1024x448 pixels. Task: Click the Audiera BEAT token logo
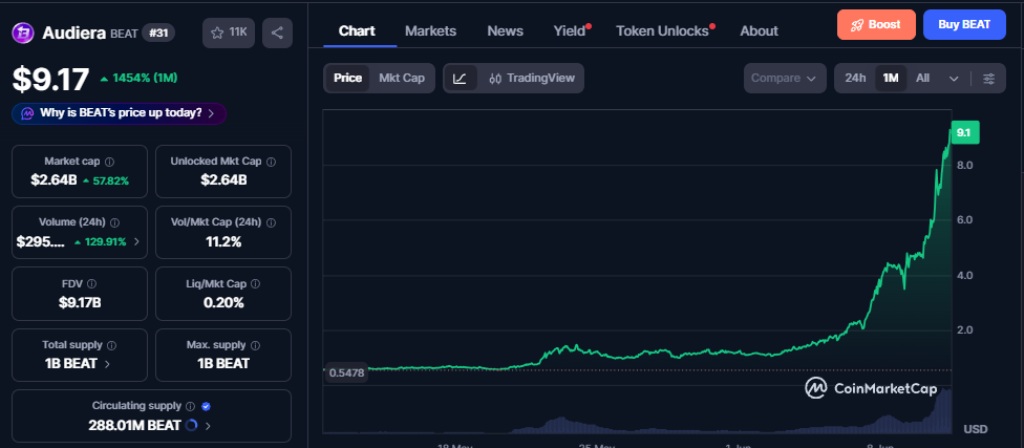[23, 33]
